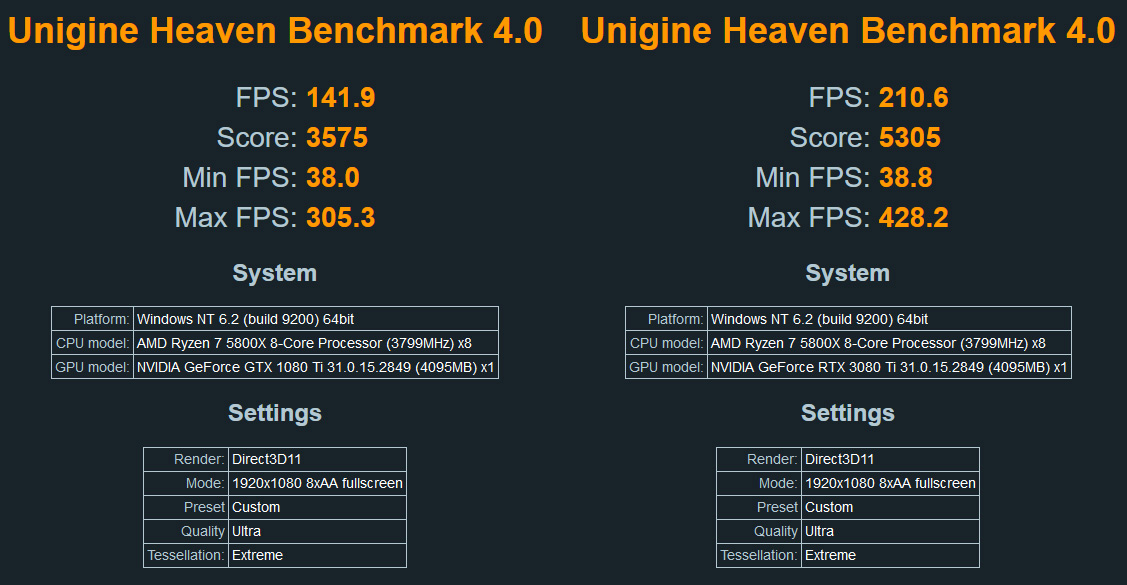Click the right Unigine Heaven Benchmark 4.0 title

pyautogui.click(x=847, y=31)
